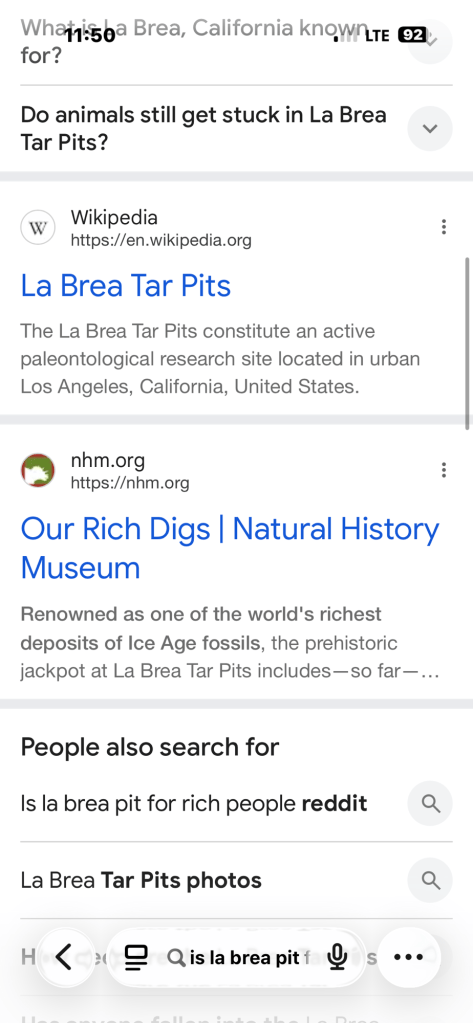Open Wikipedia result three-dot options
This screenshot has width=473, height=1023.
tap(444, 226)
